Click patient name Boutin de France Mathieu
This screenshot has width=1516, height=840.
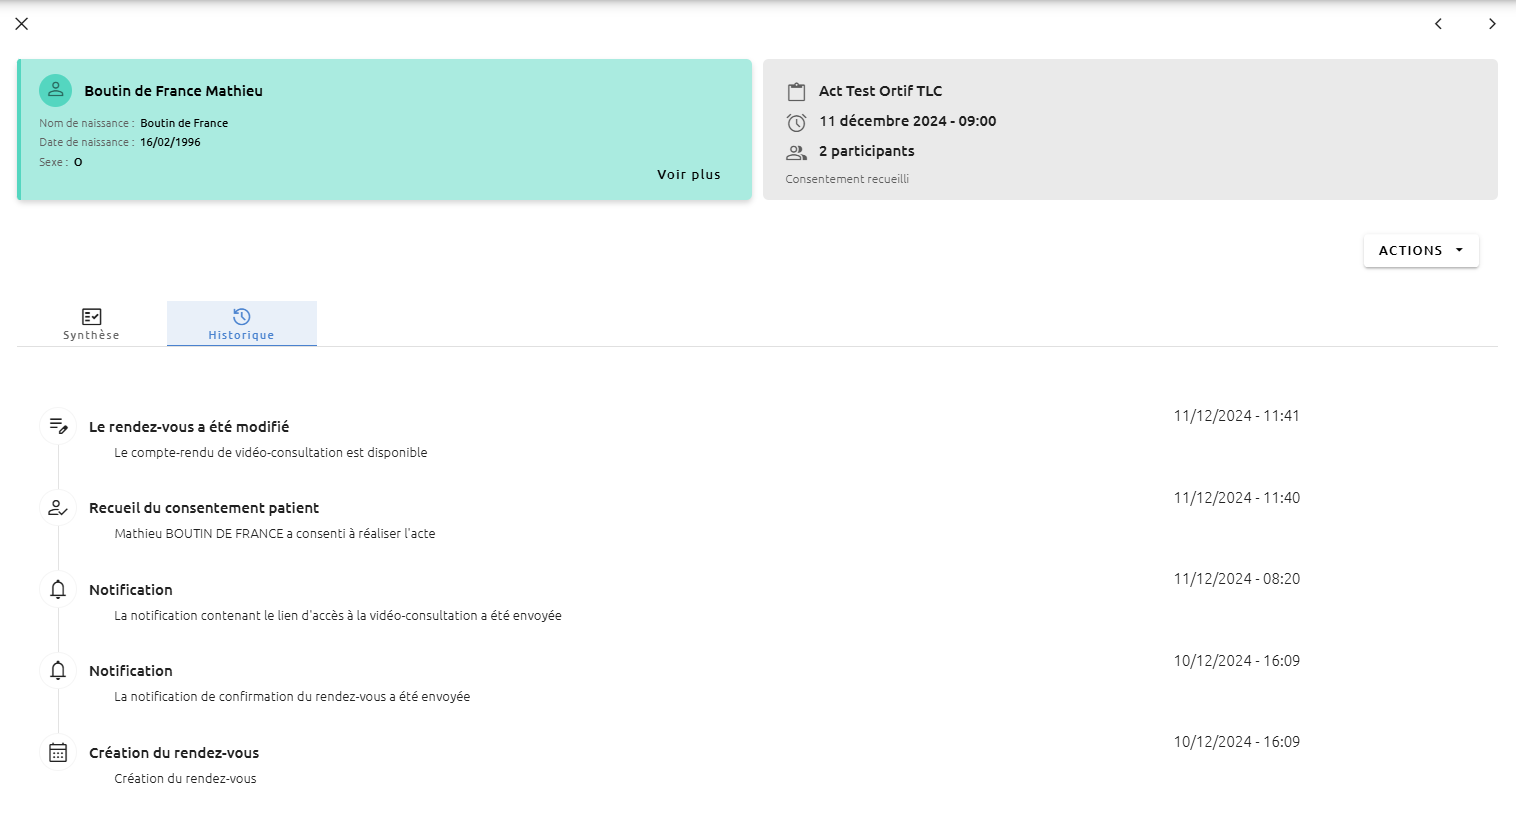[x=174, y=91]
